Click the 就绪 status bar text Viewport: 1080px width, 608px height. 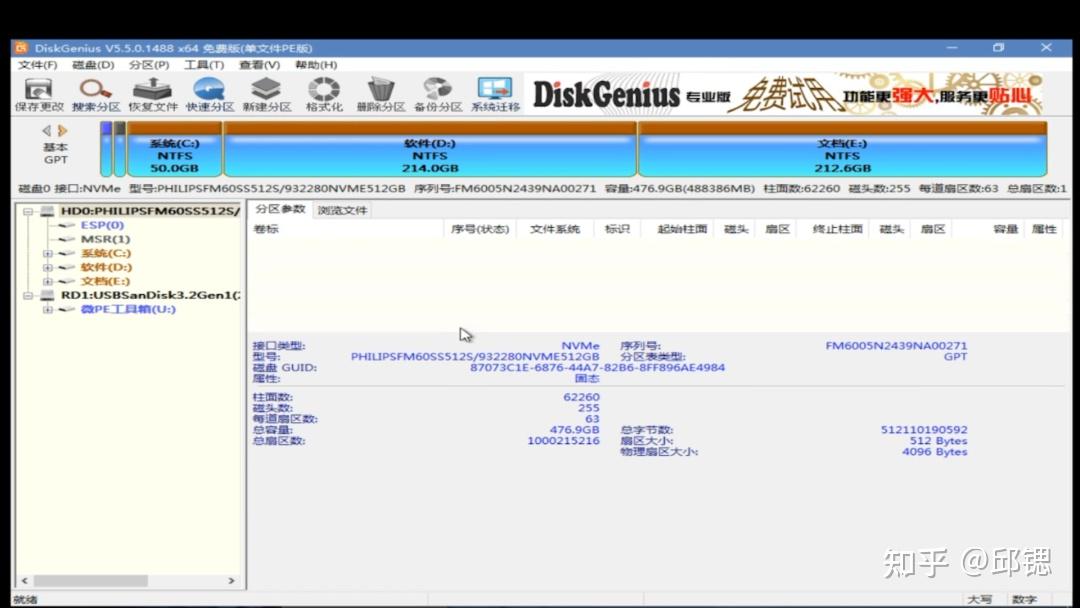(25, 599)
